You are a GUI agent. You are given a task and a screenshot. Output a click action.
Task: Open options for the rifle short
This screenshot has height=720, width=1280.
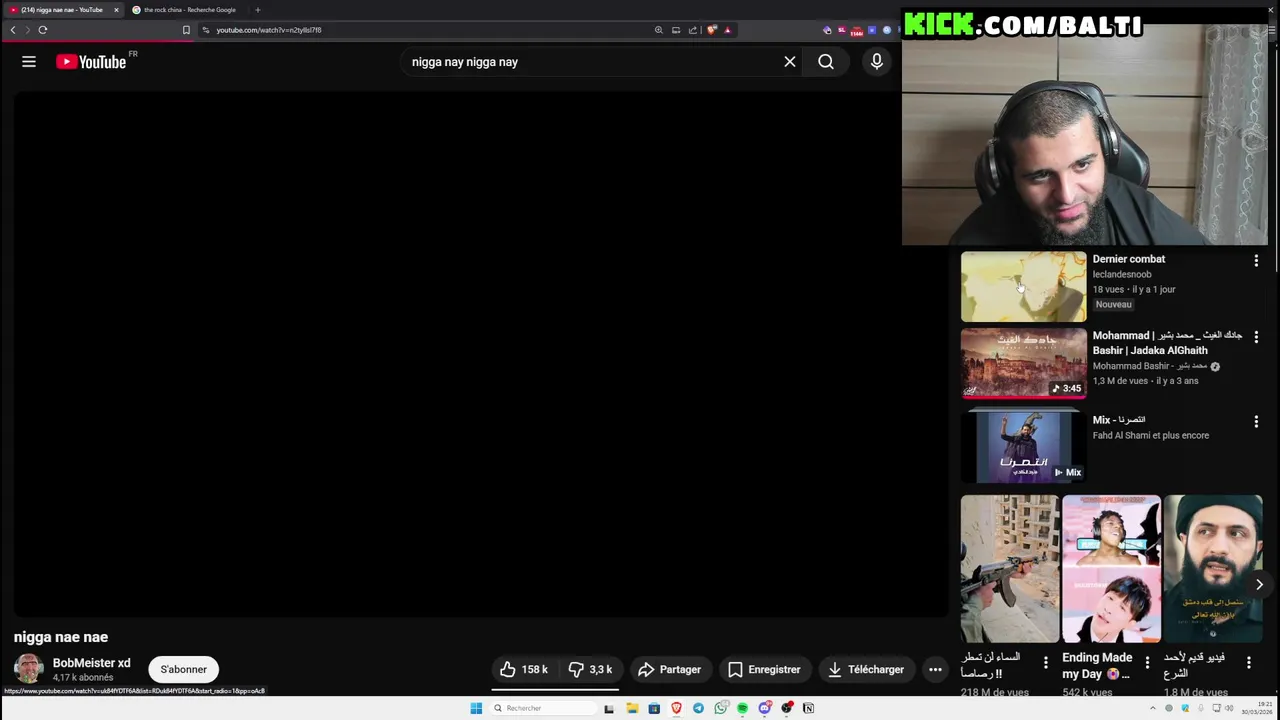[x=1045, y=662]
